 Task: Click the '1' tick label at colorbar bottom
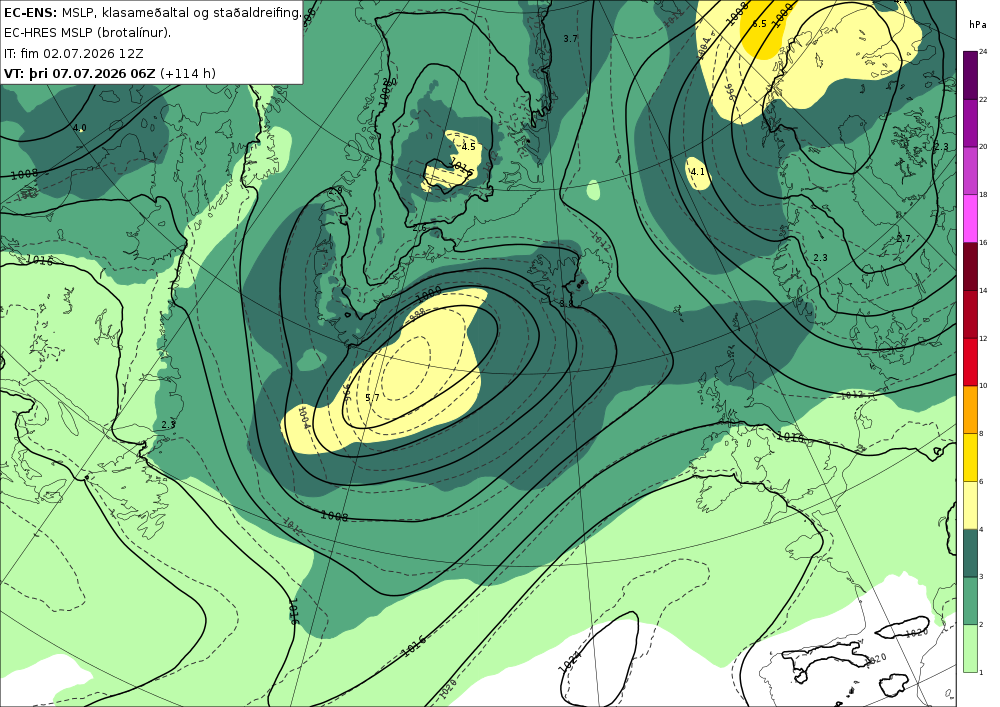coord(982,672)
